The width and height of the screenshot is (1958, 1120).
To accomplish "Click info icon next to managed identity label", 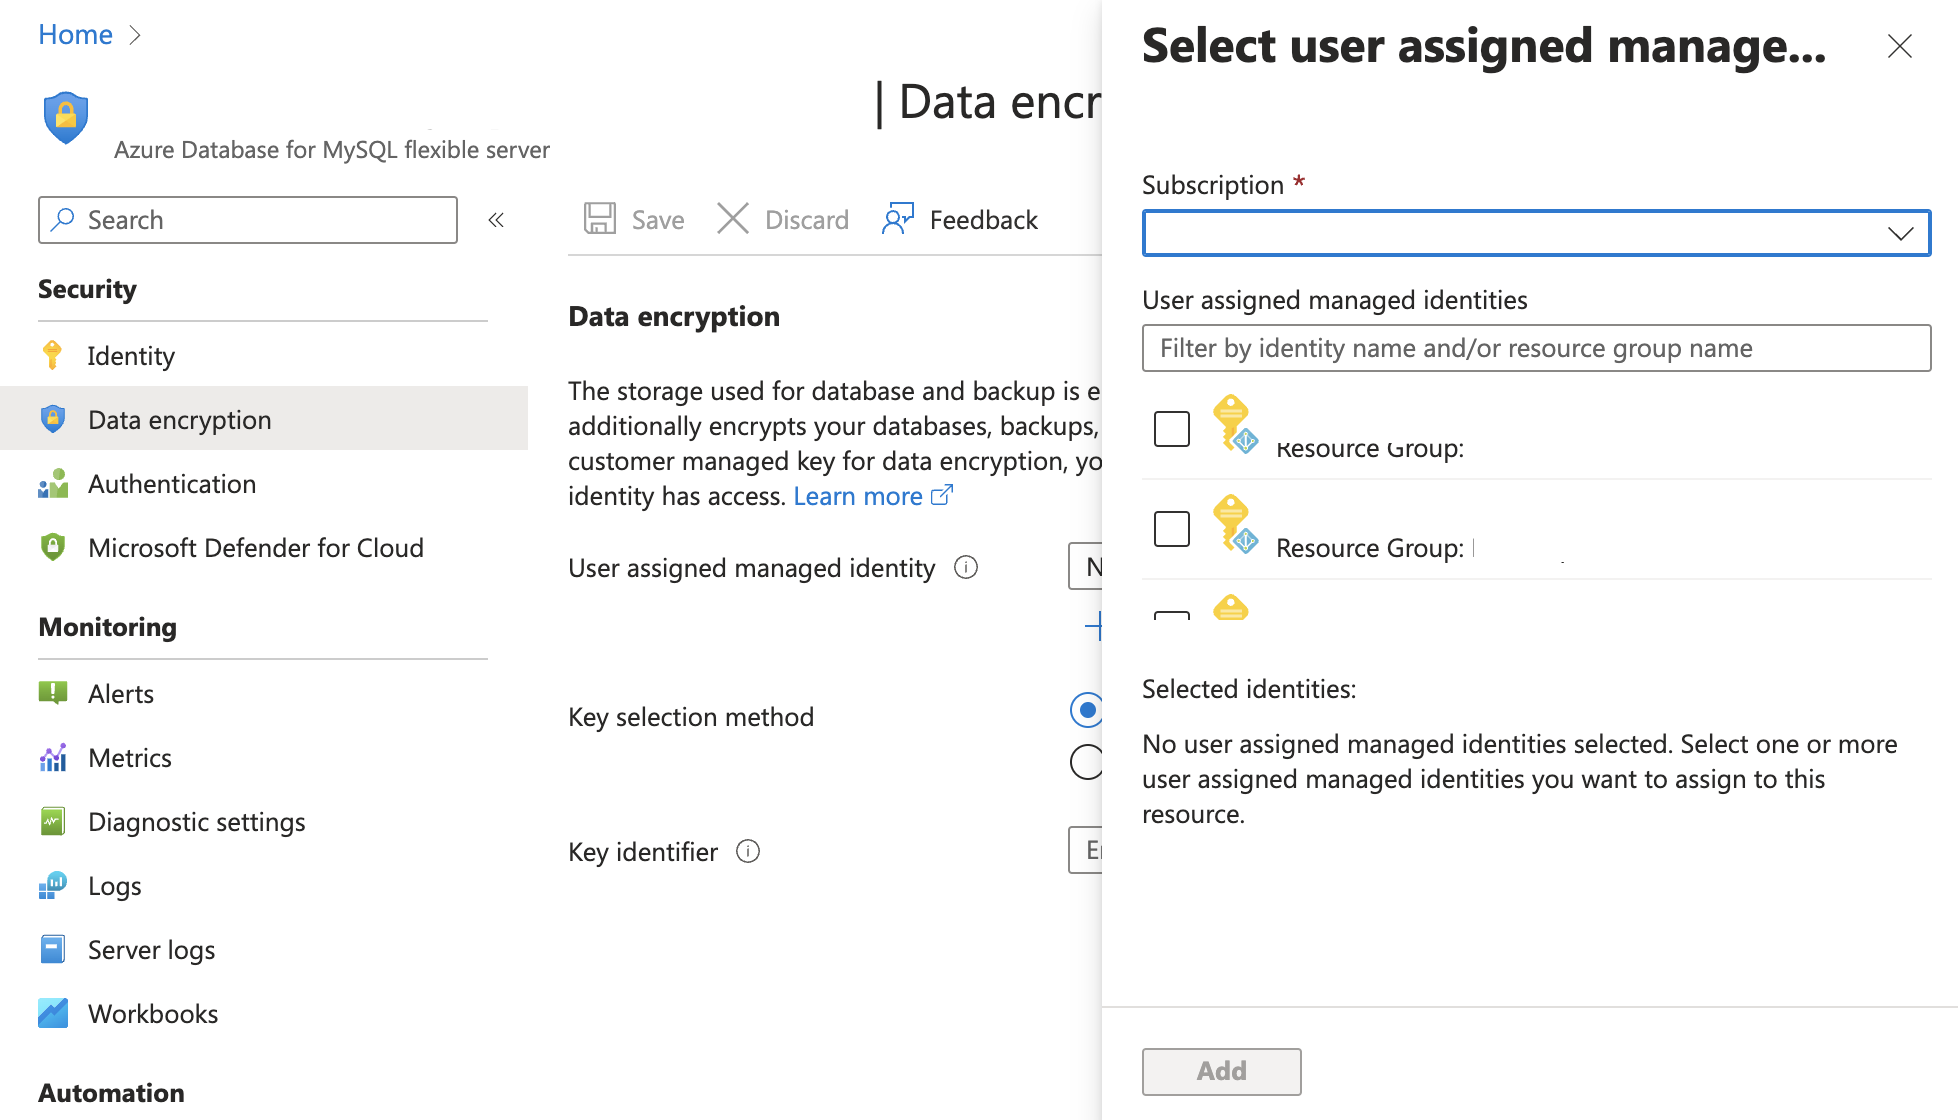I will 966,567.
